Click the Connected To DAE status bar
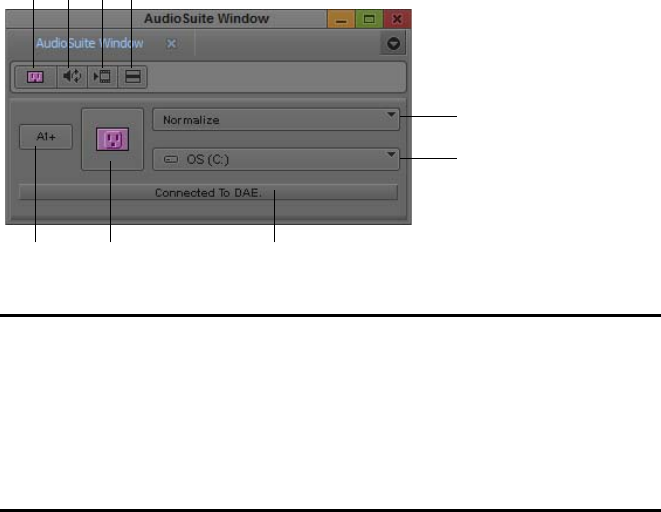This screenshot has width=661, height=512. point(208,193)
